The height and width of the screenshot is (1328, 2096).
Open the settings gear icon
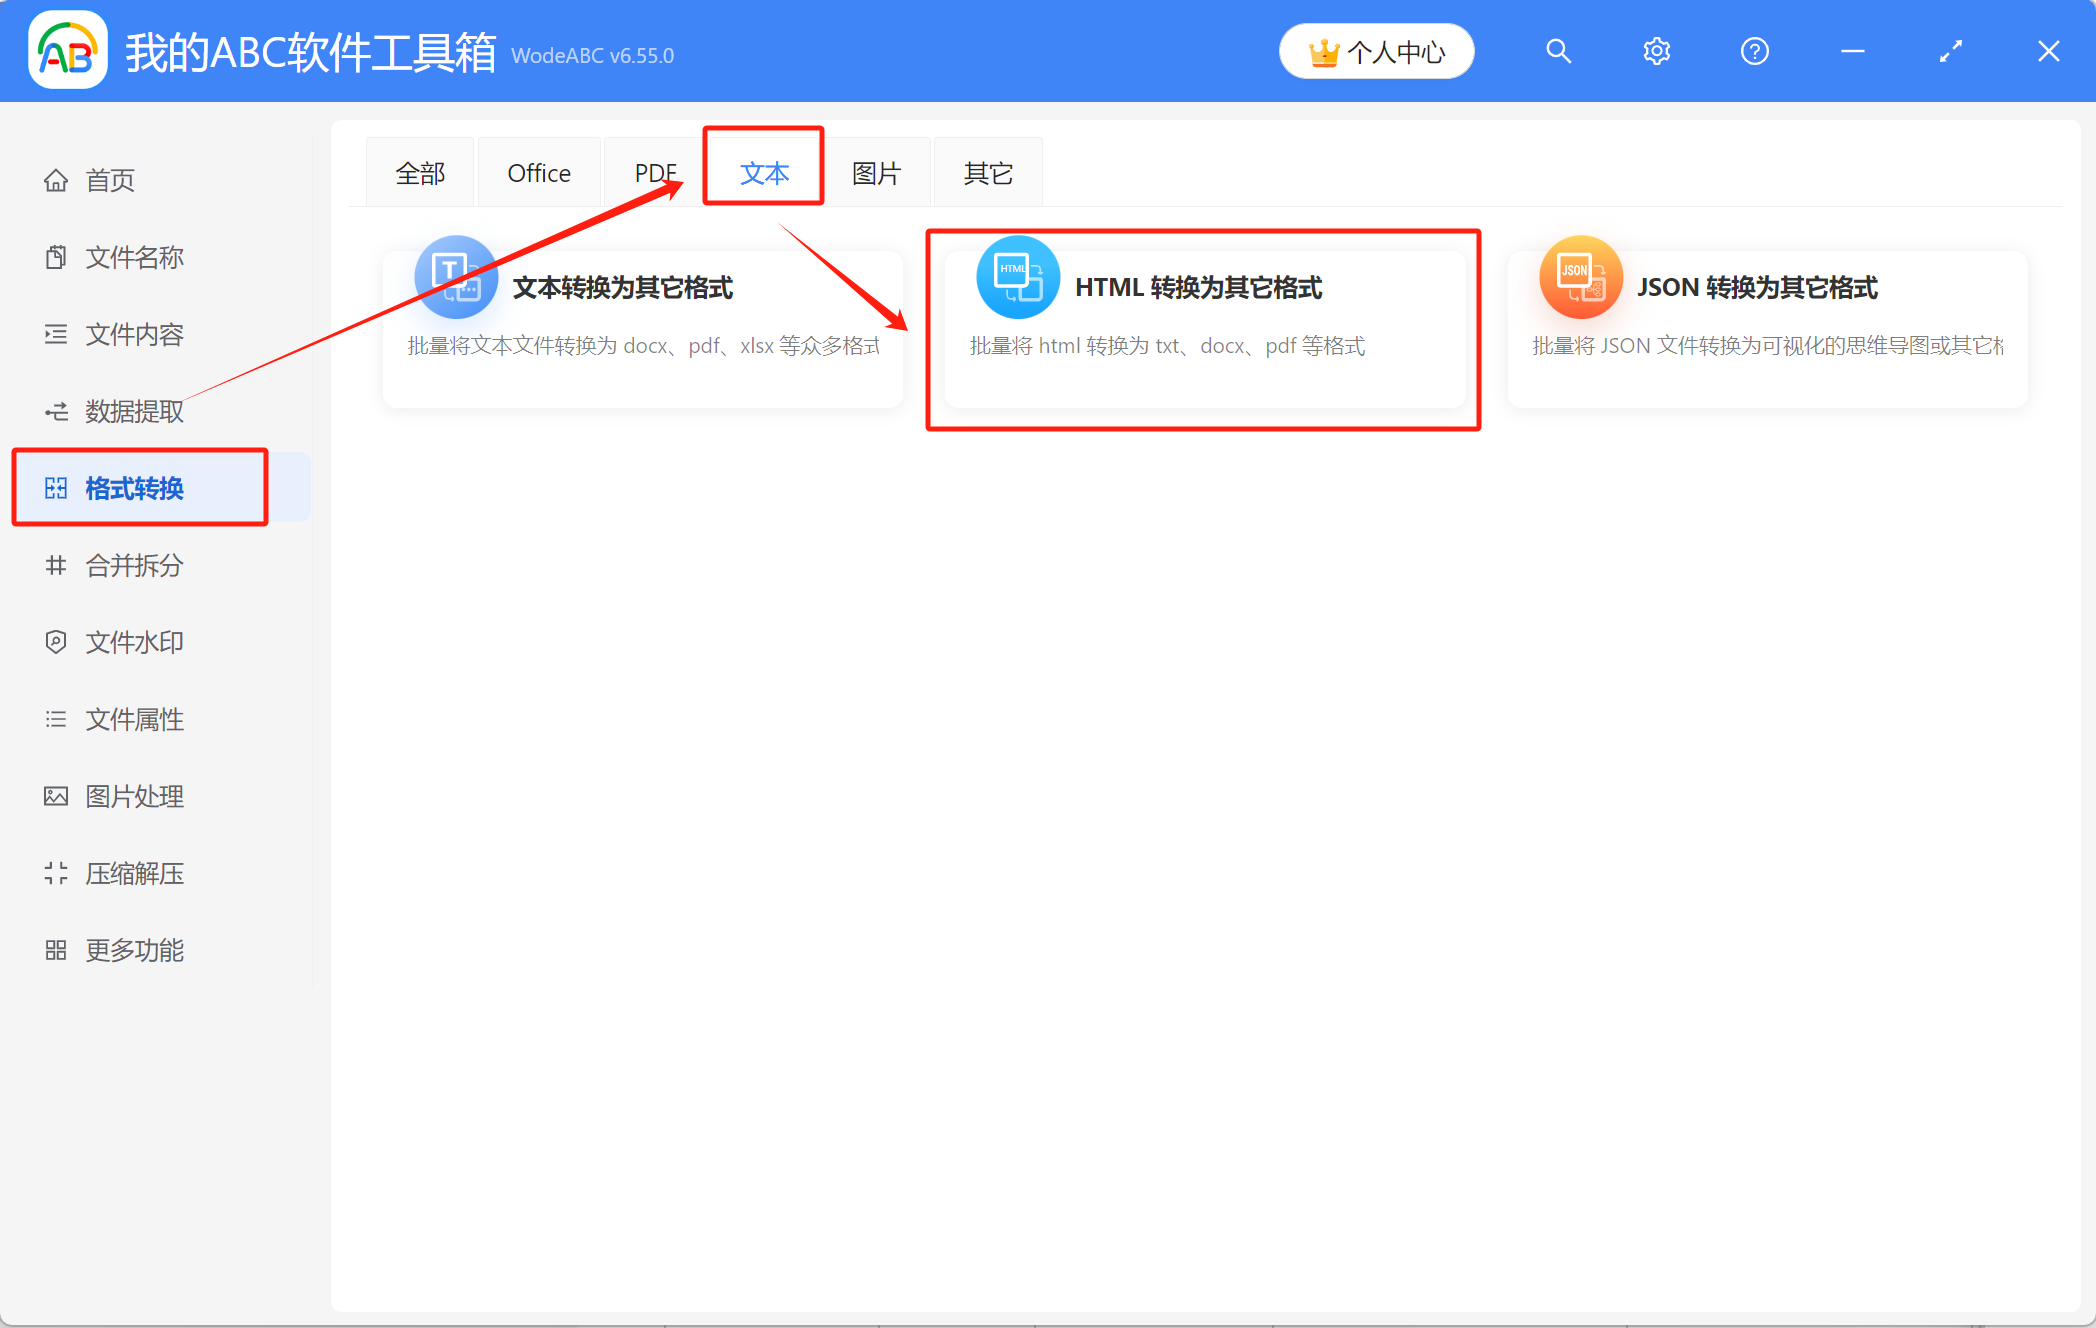[1656, 51]
